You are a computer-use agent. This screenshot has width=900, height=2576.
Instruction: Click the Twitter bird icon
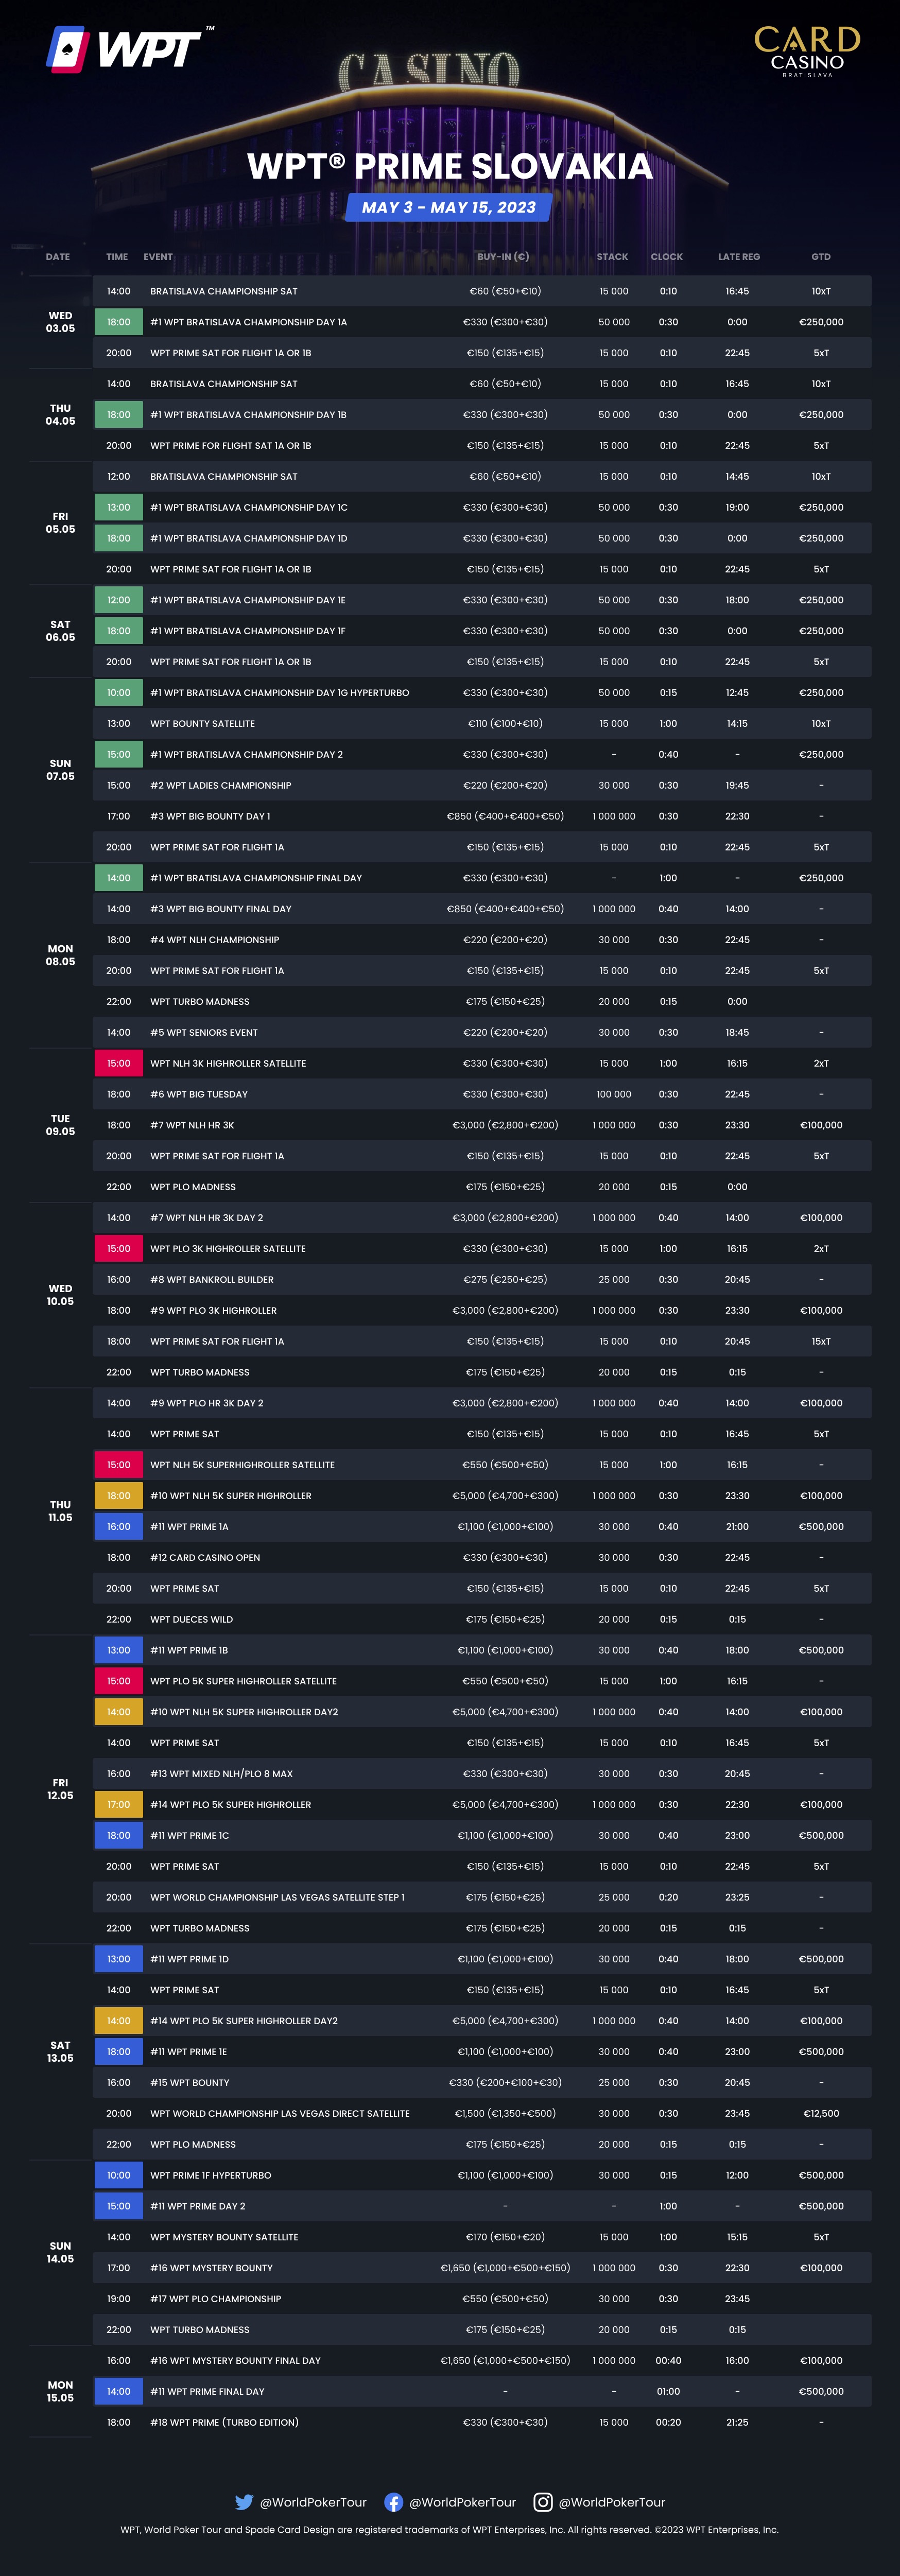click(x=244, y=2501)
